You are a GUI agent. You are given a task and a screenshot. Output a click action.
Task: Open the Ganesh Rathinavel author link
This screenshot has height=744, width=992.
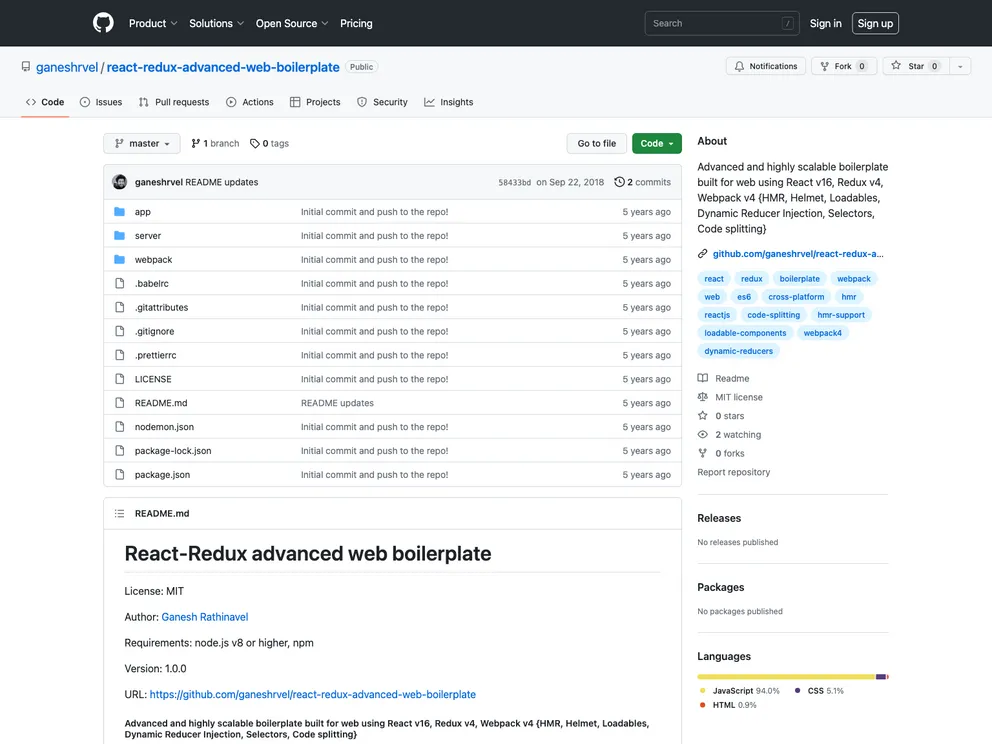pos(205,617)
